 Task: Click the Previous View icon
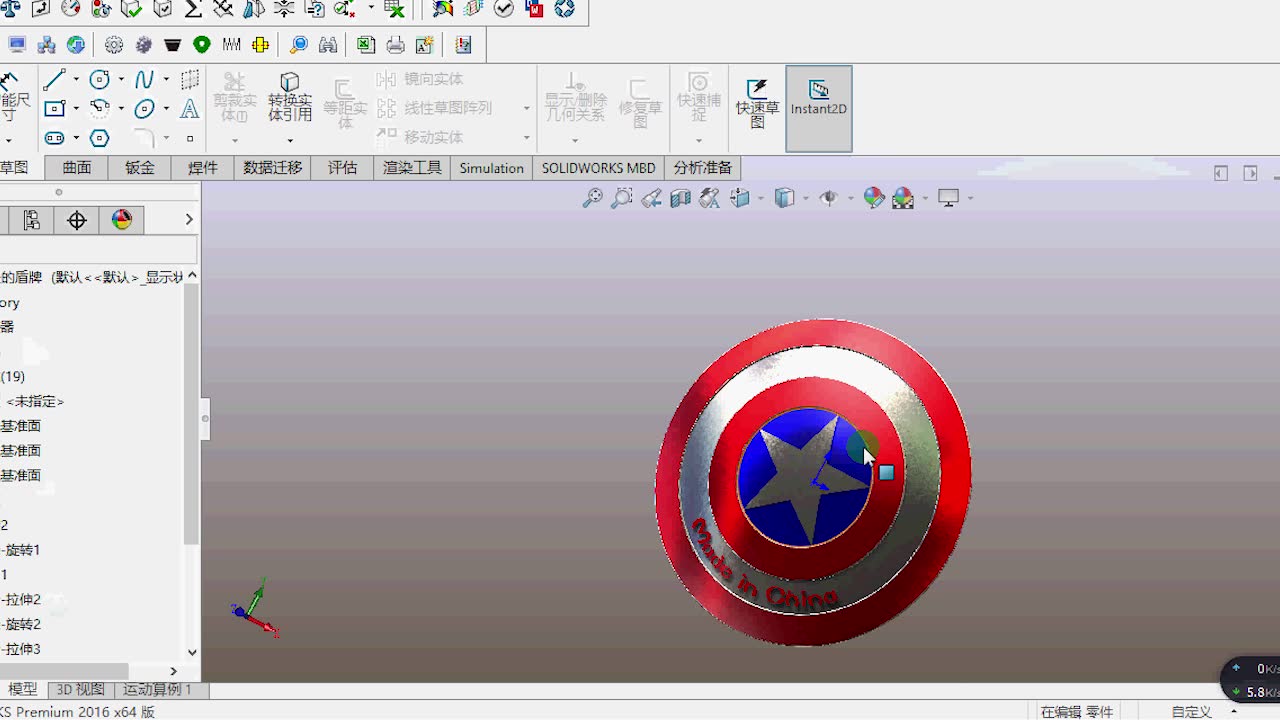tap(651, 198)
